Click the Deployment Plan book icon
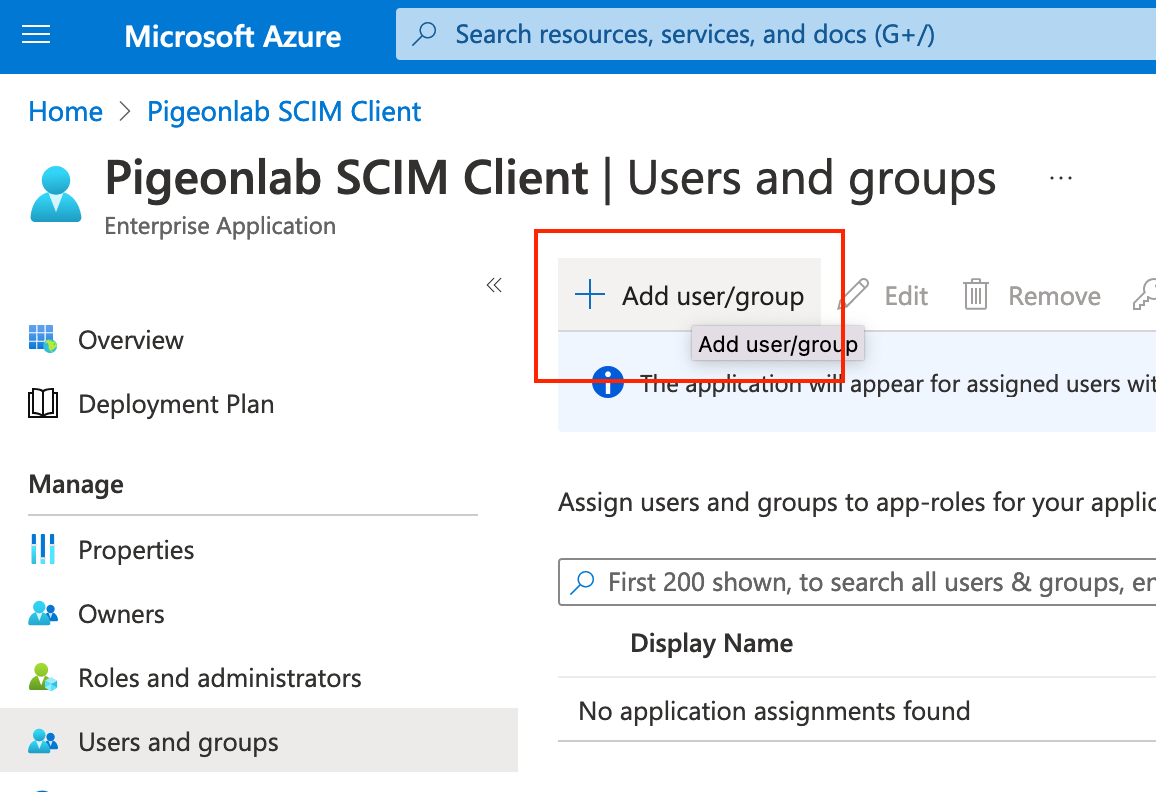This screenshot has width=1156, height=792. coord(43,403)
